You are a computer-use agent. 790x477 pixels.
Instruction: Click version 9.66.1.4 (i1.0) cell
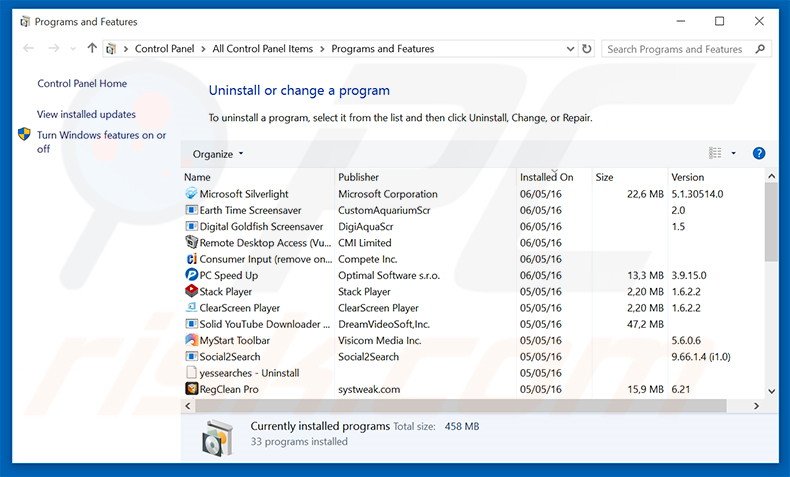point(701,357)
